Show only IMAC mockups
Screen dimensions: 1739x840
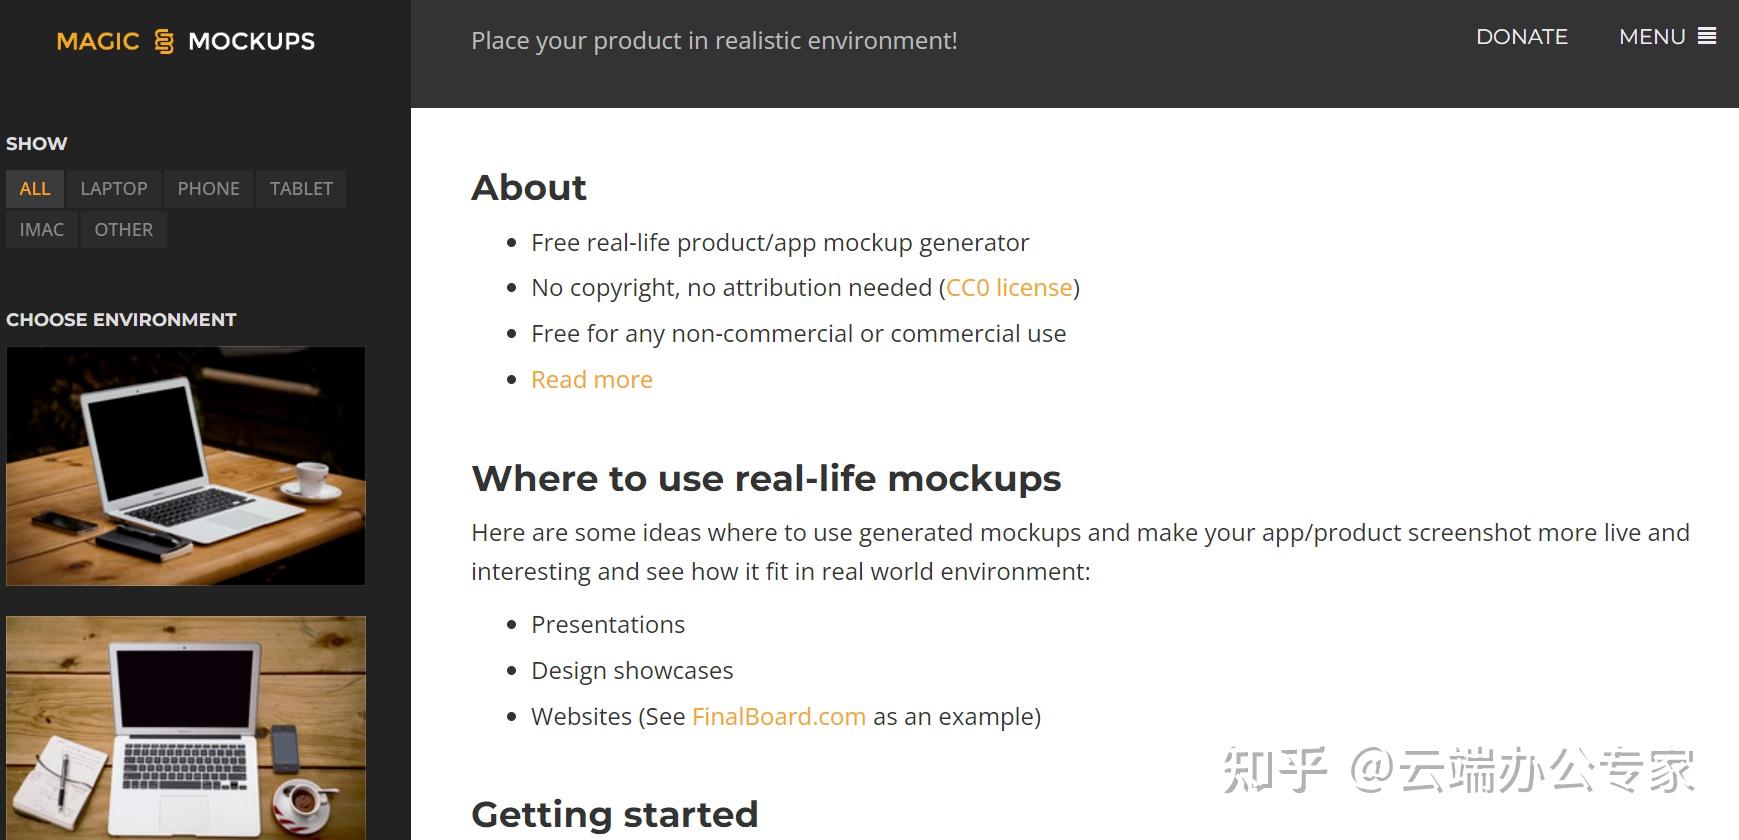tap(42, 230)
